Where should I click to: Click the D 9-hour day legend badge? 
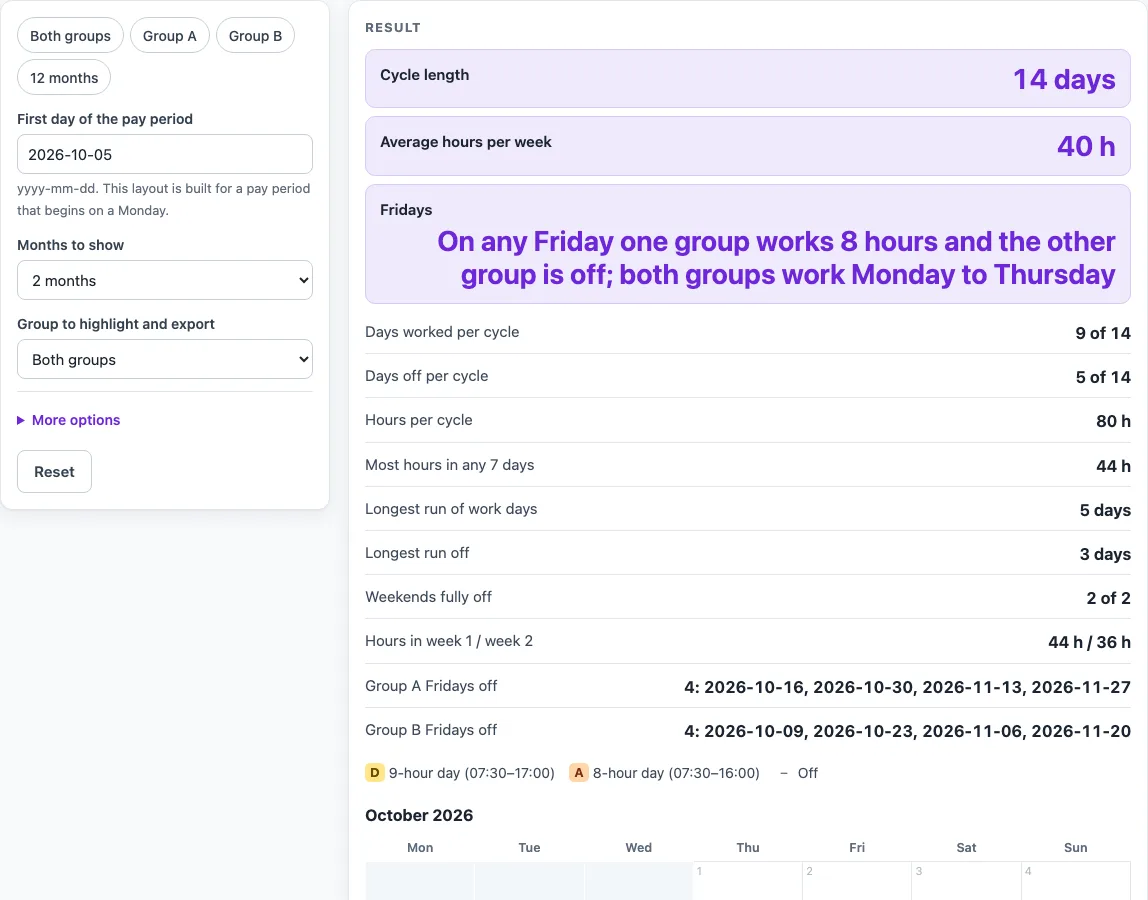point(374,773)
